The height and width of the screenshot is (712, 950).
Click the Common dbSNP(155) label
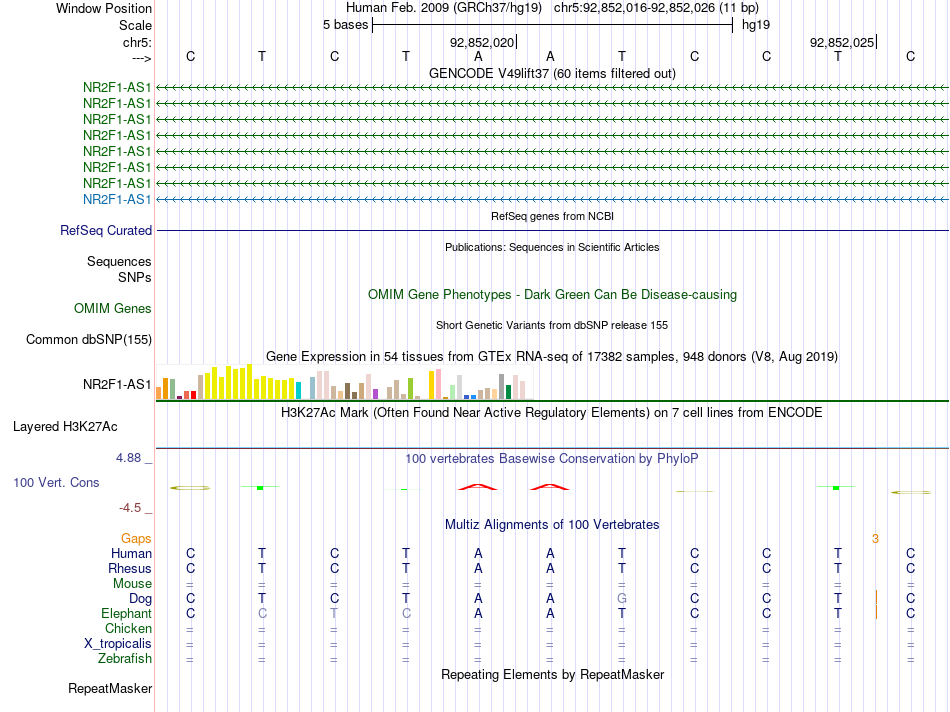[x=88, y=339]
